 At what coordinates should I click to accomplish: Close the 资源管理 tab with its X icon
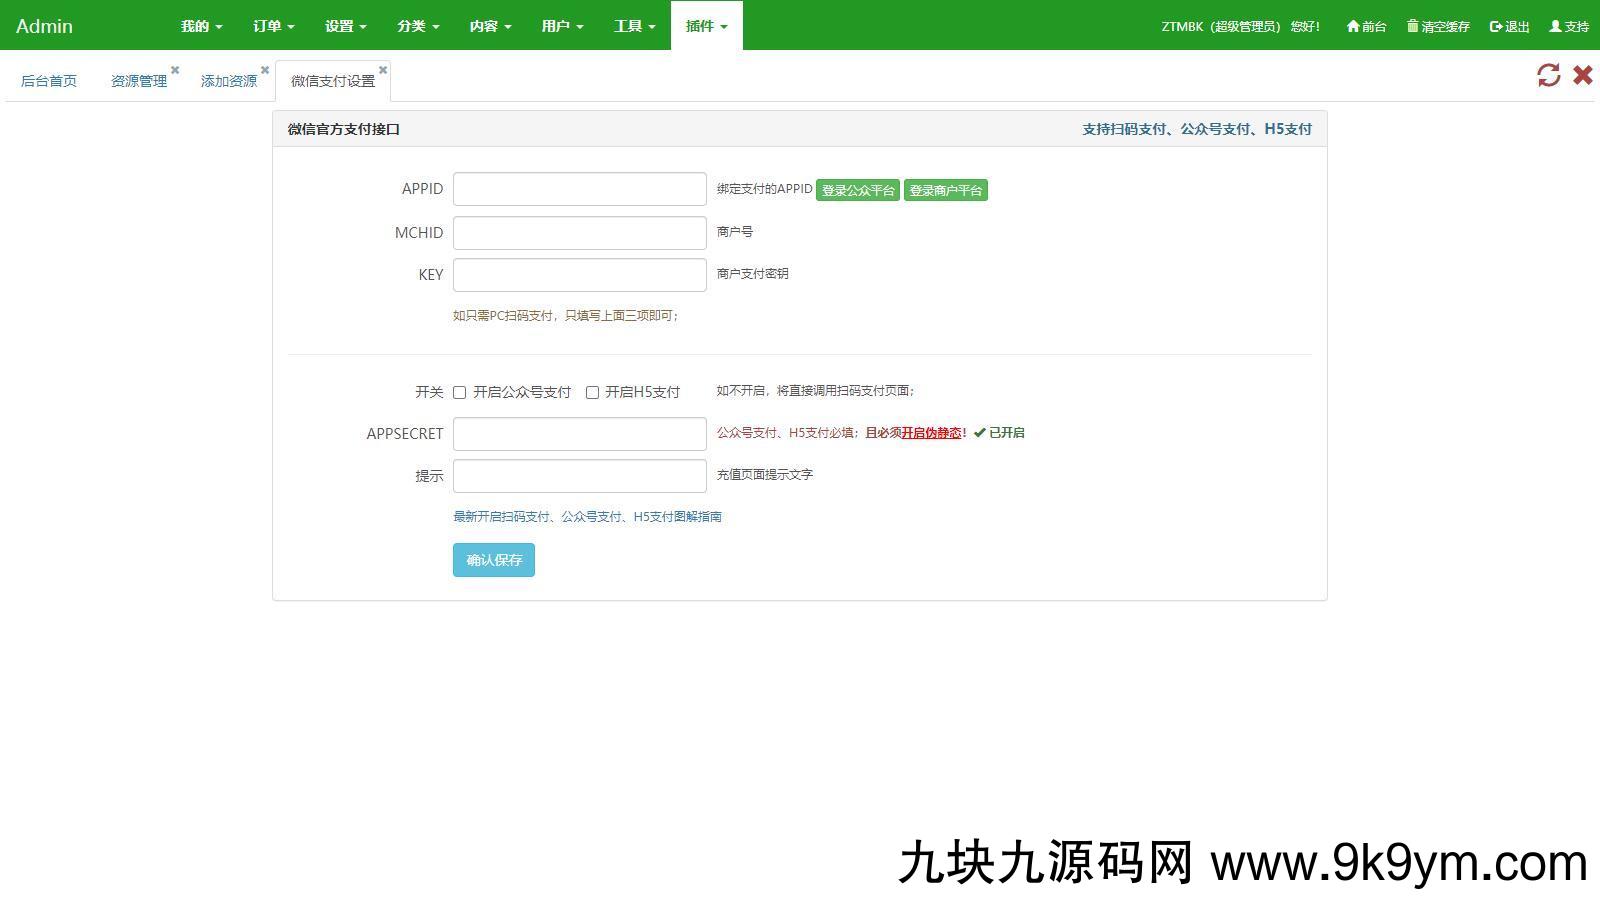175,69
